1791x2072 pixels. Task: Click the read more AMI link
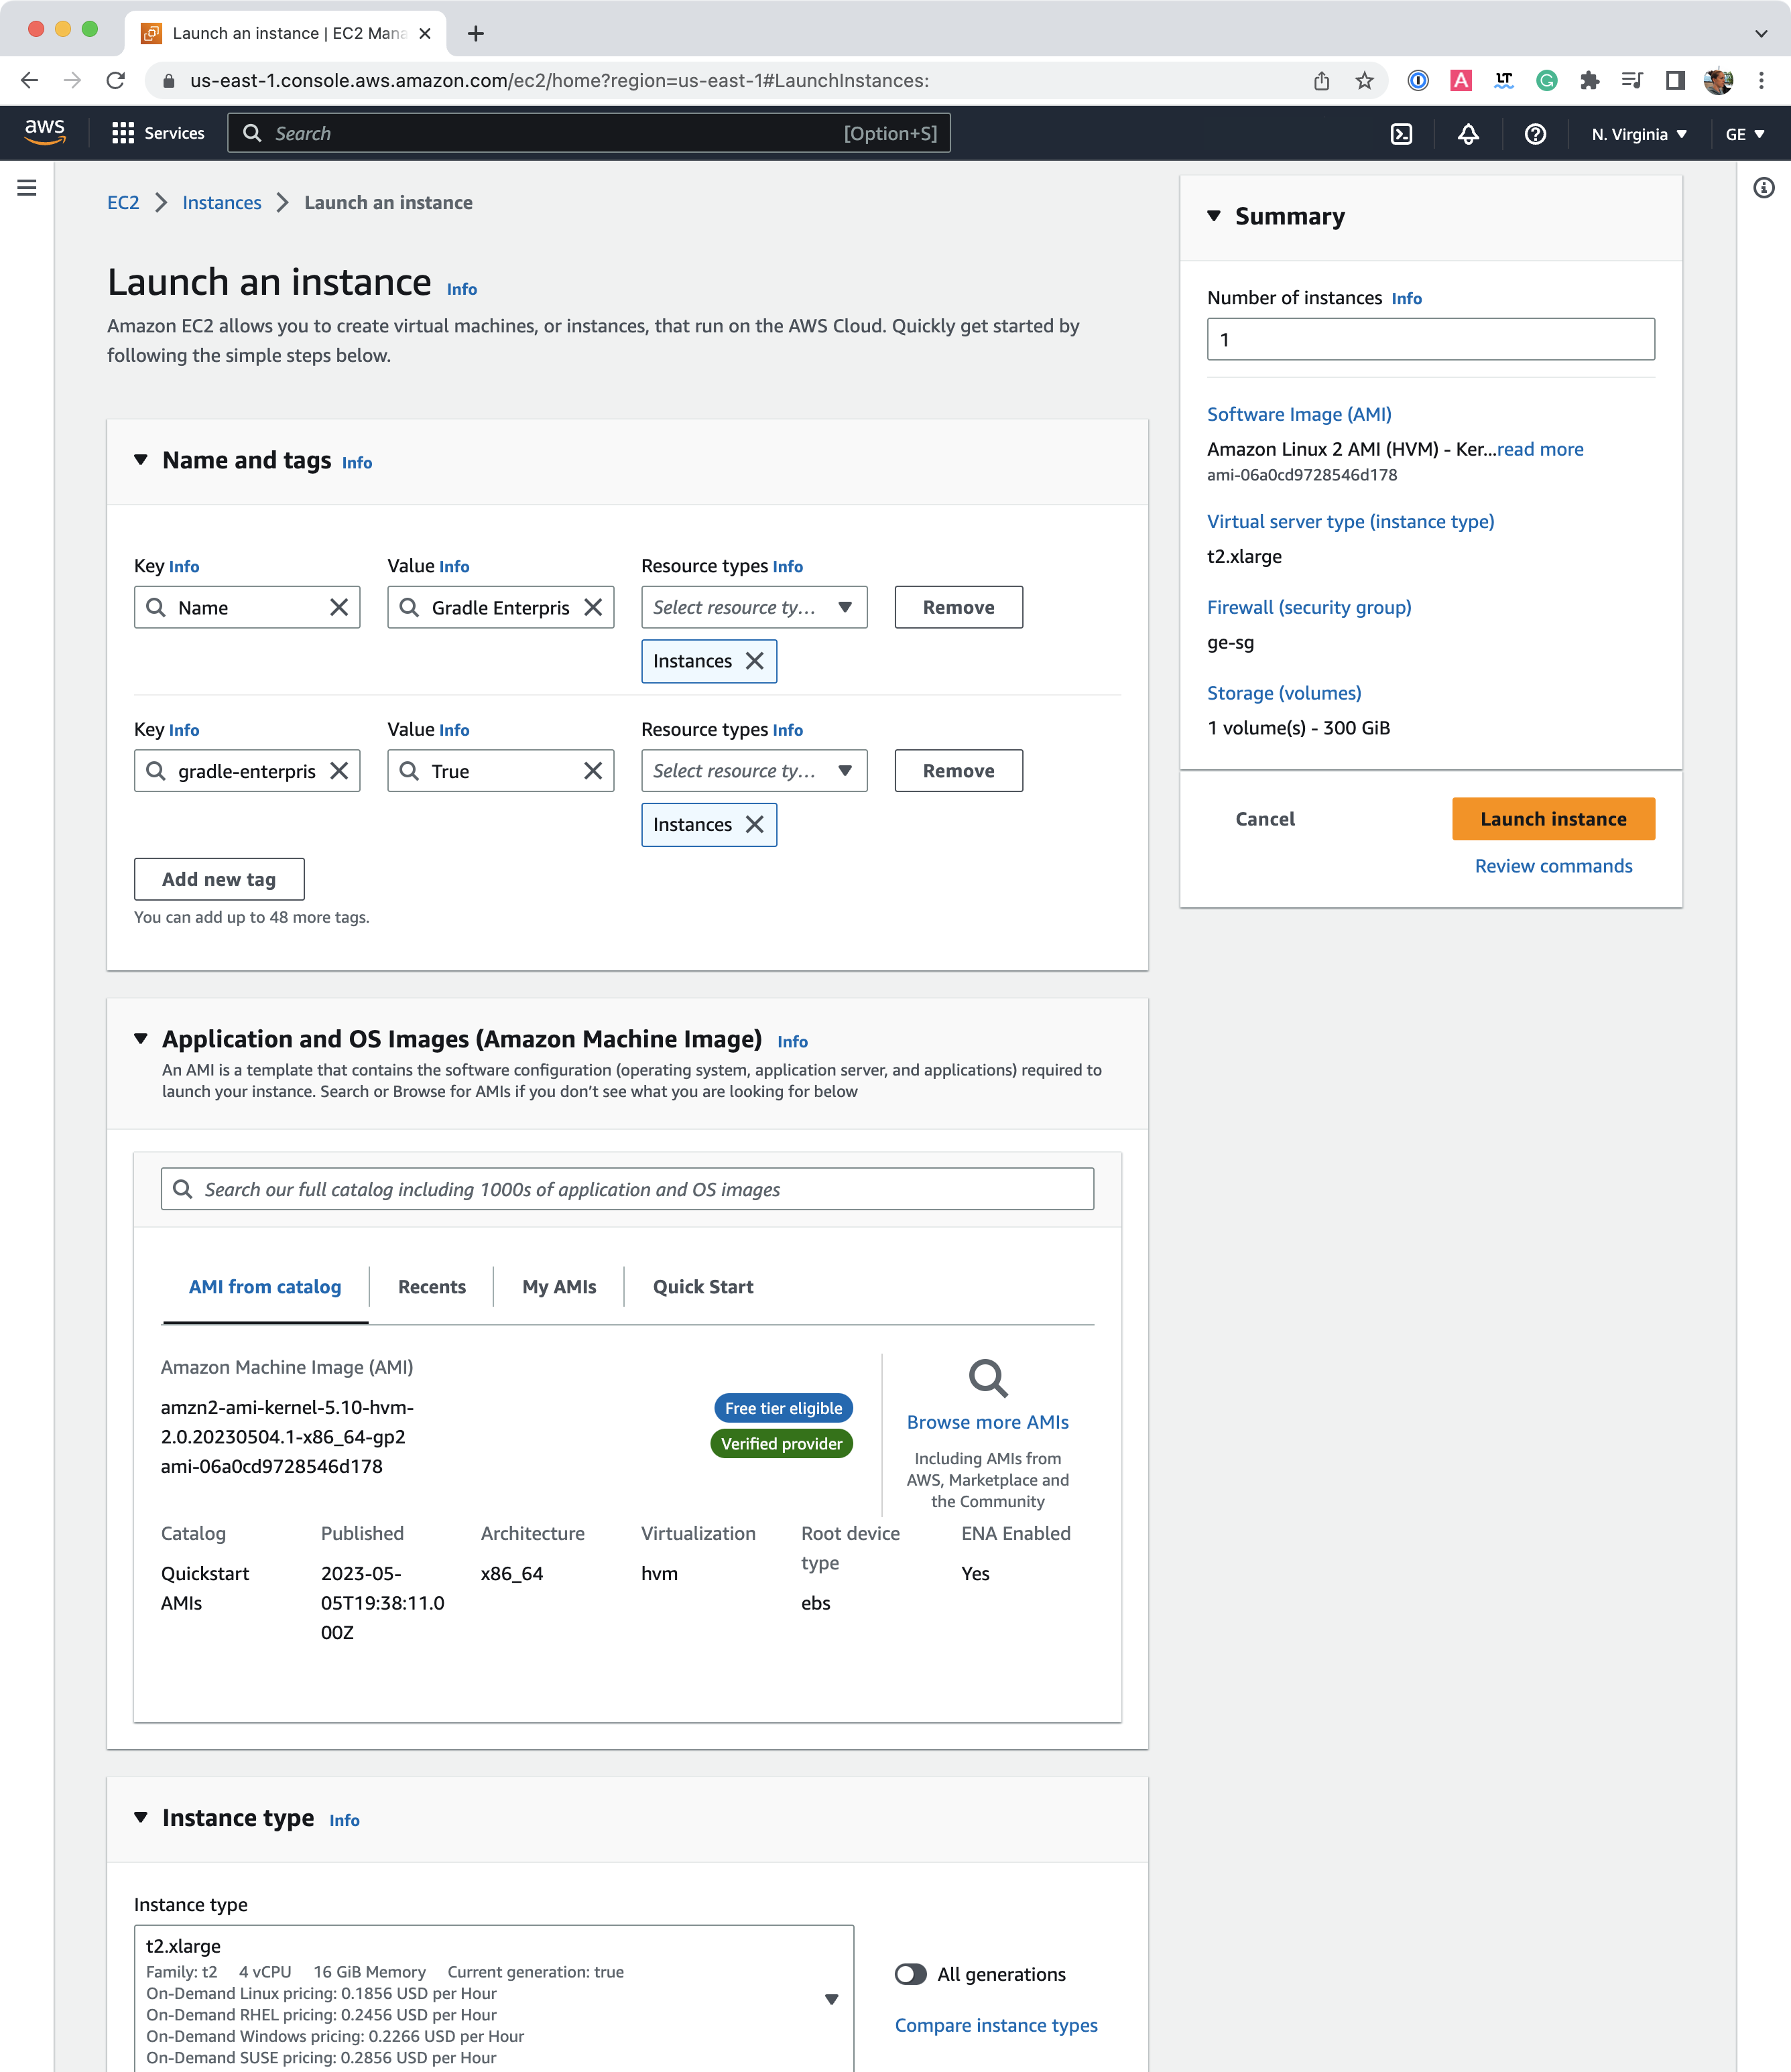(x=1540, y=449)
